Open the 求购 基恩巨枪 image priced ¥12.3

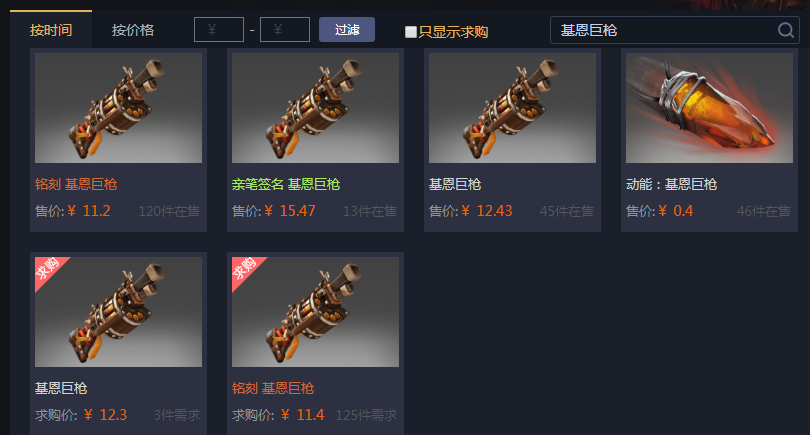pos(118,312)
